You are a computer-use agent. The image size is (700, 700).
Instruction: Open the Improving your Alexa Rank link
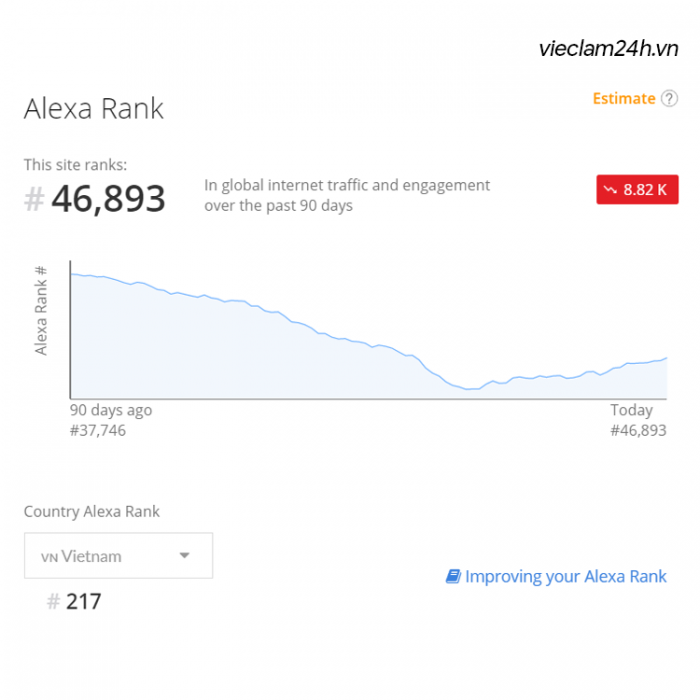[566, 576]
